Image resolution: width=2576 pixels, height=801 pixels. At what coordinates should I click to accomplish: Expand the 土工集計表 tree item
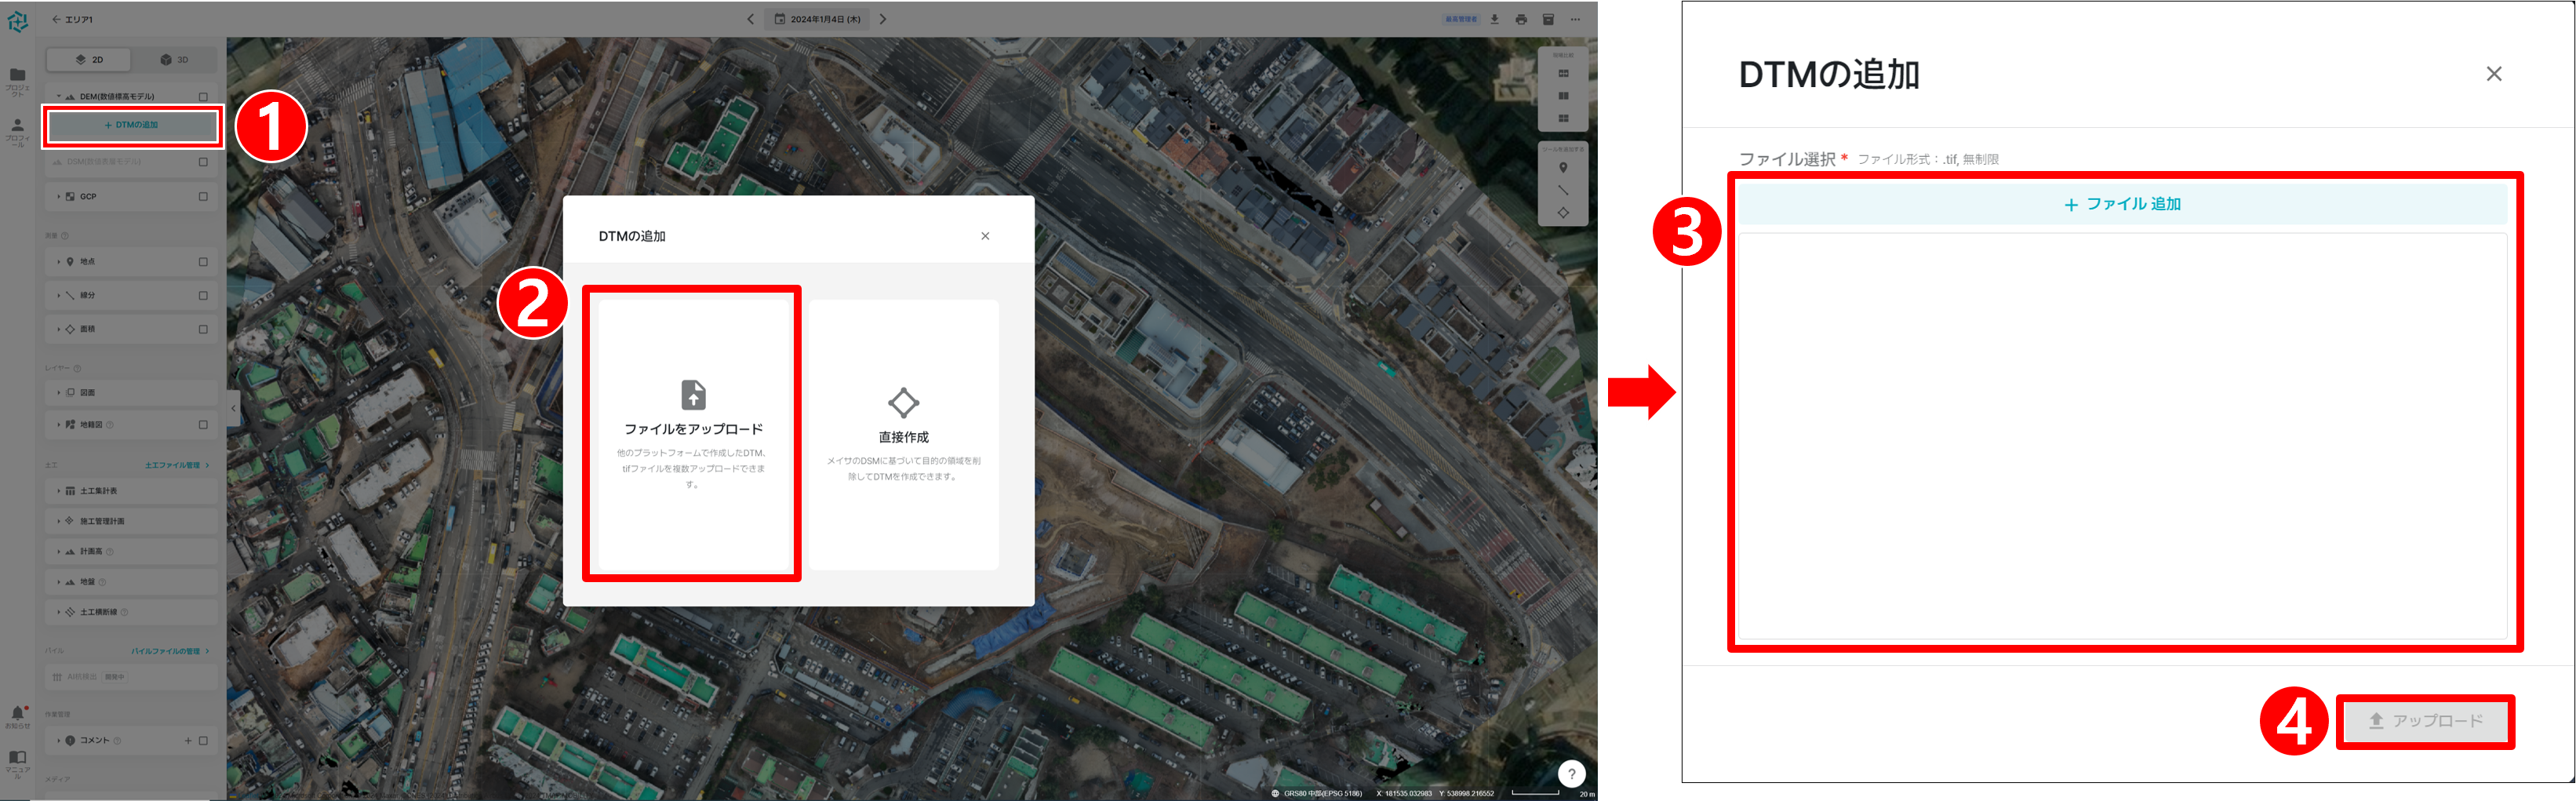tap(58, 491)
